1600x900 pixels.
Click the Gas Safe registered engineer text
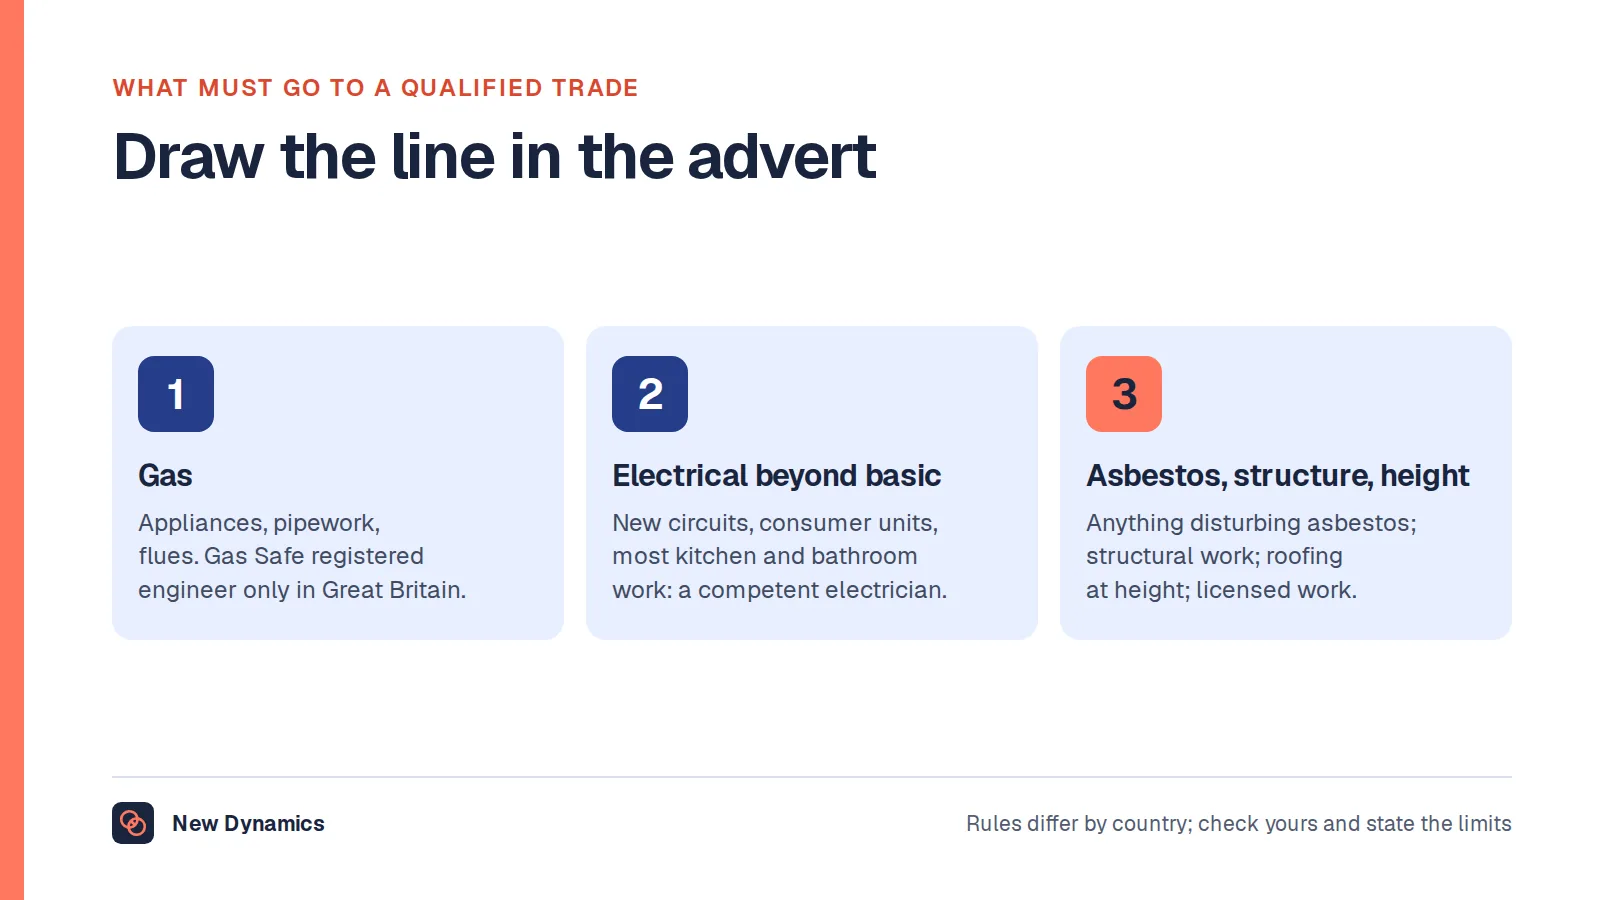tap(302, 556)
